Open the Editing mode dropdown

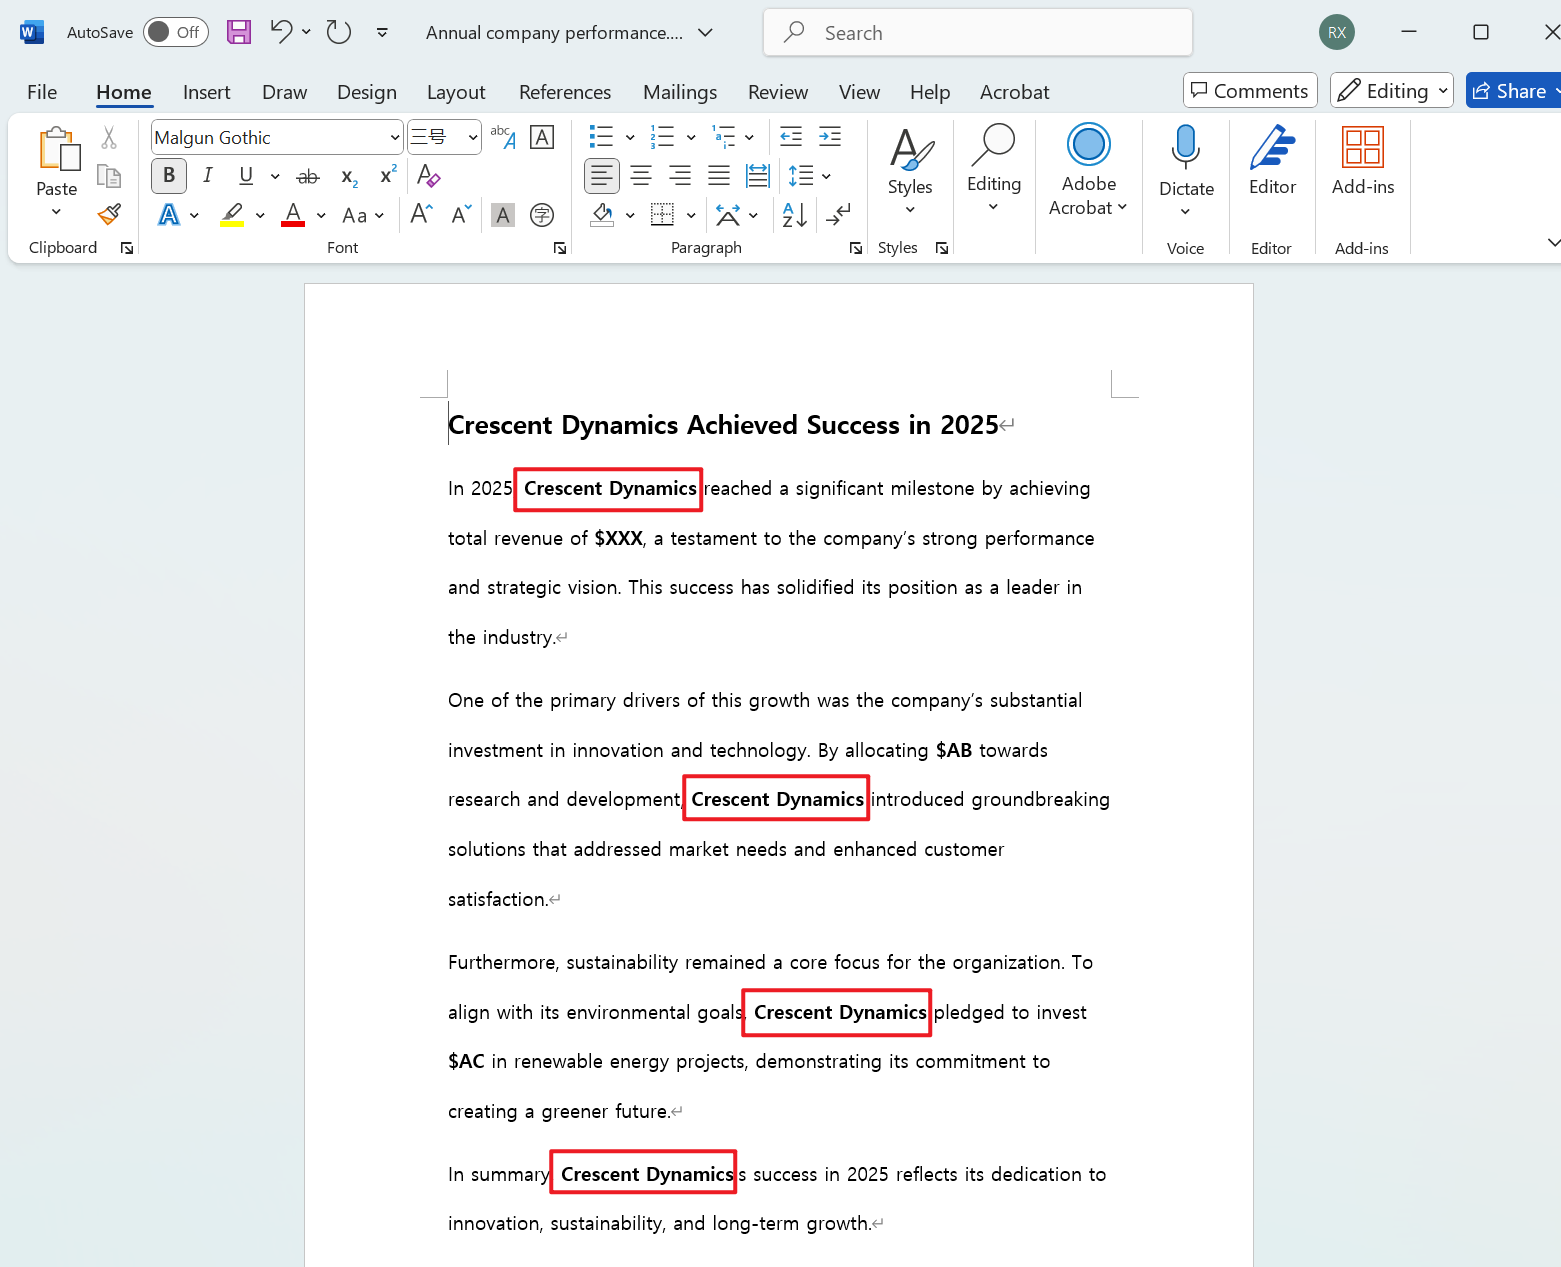[1391, 91]
